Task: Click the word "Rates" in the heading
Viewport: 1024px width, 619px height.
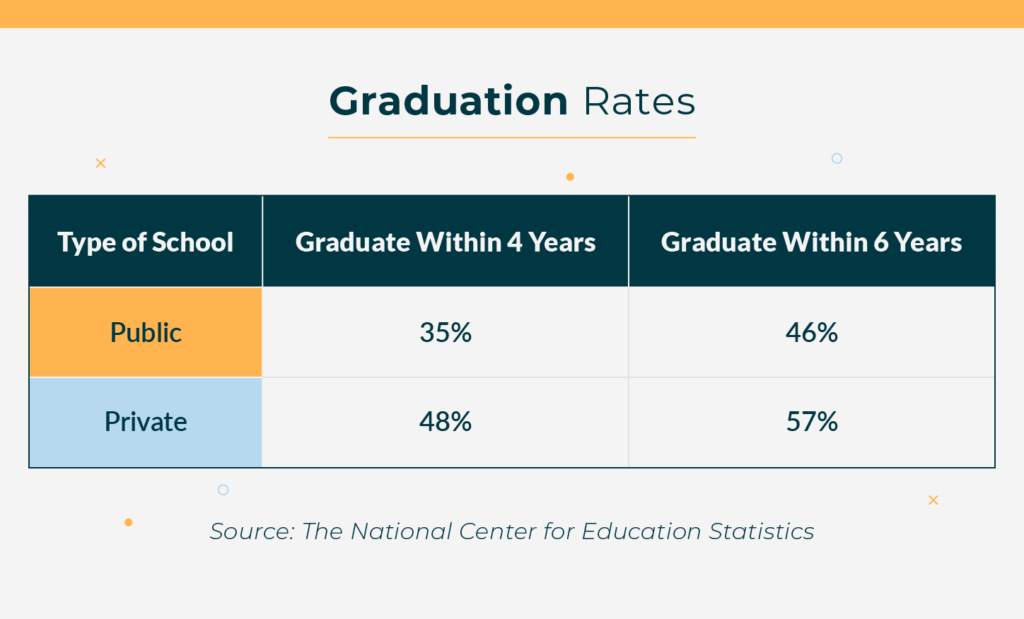Action: [x=639, y=102]
